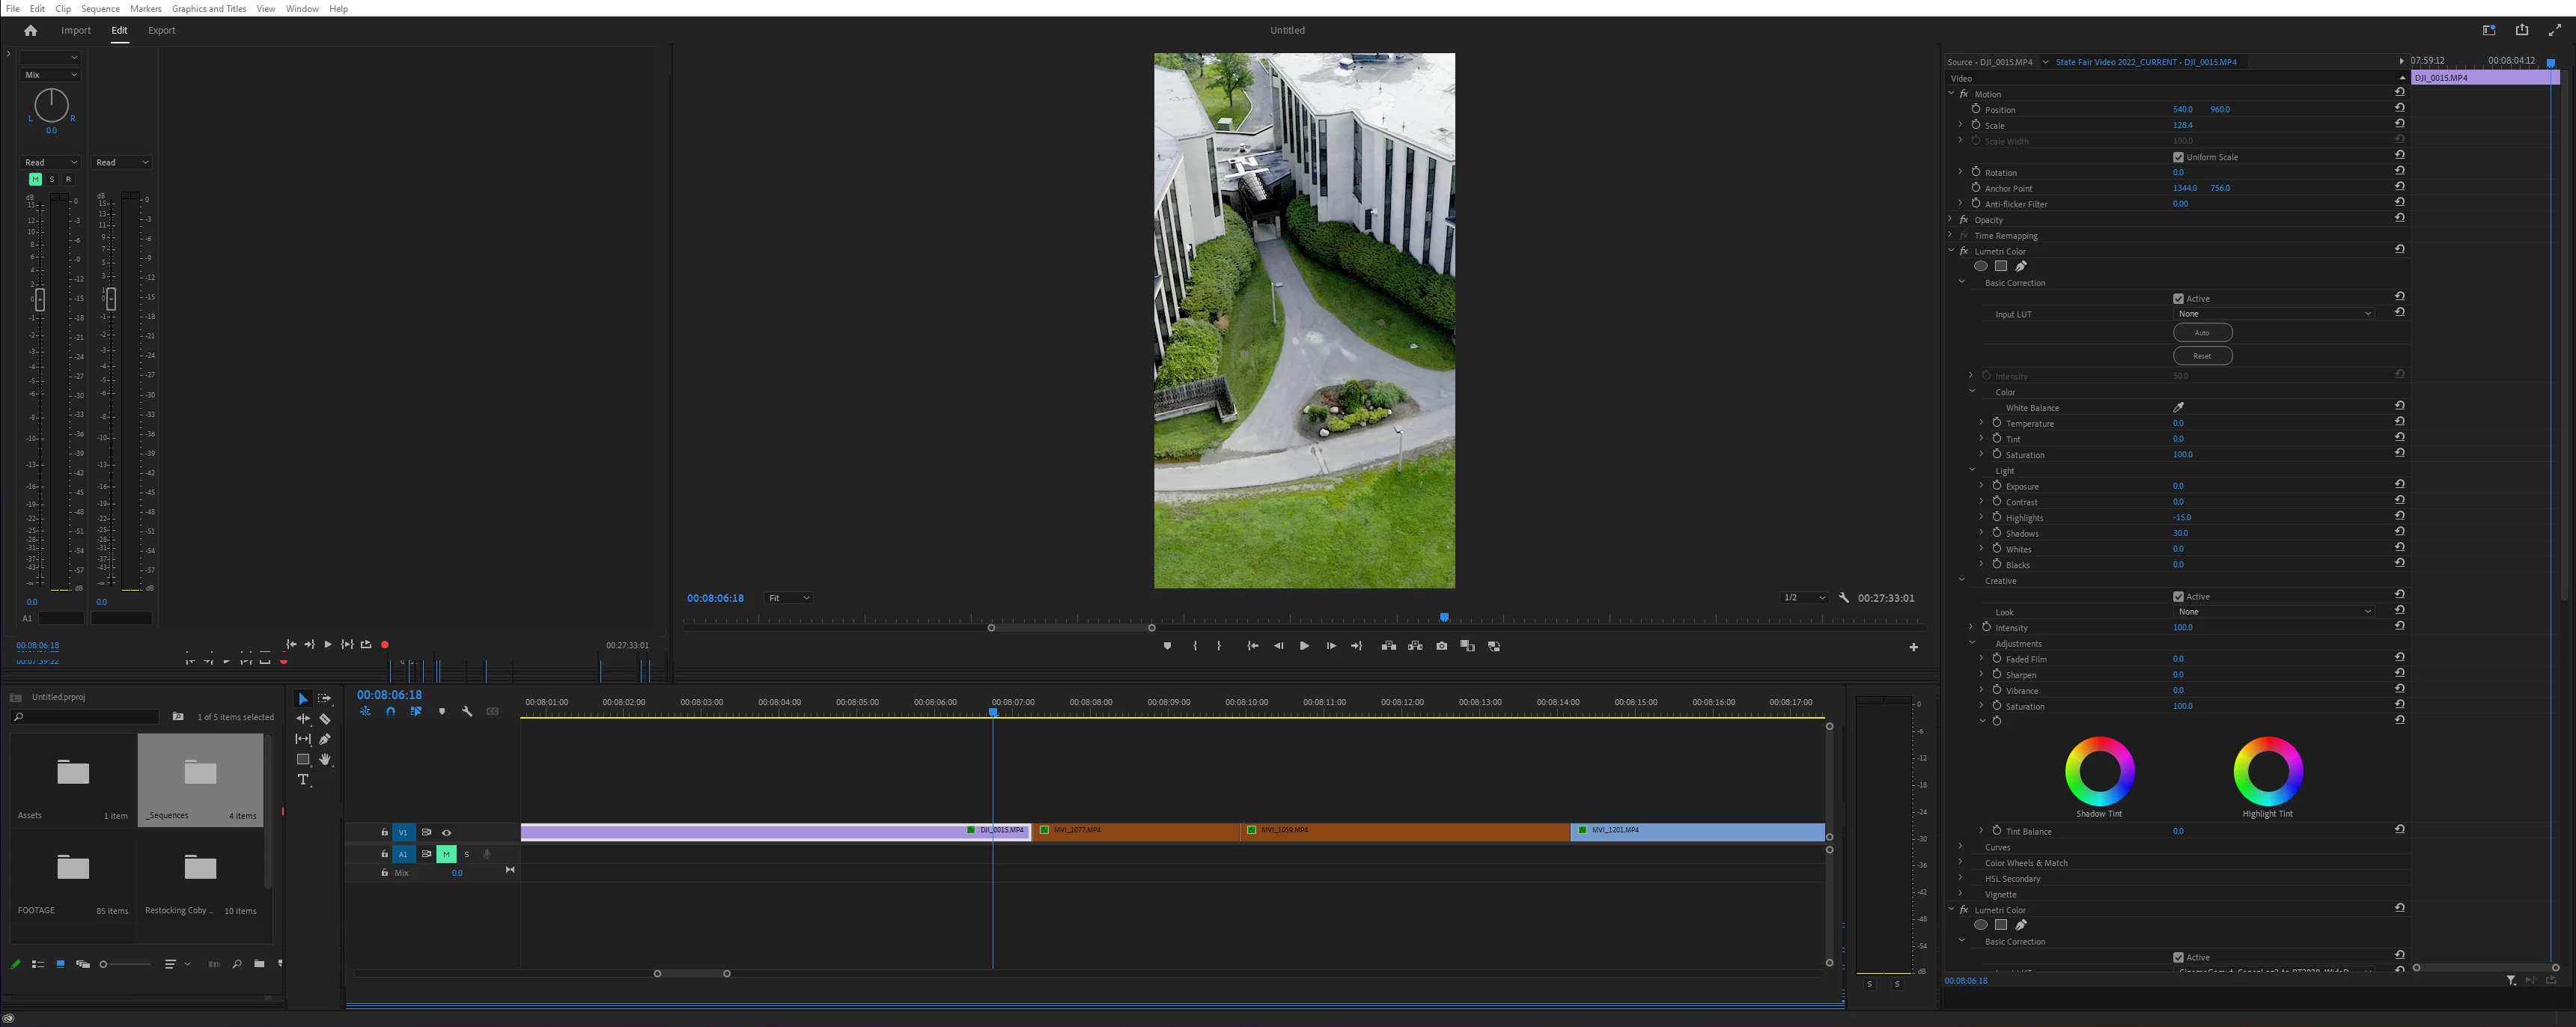Screen dimensions: 2576x1027
Task: Open the Fit zoom level dropdown
Action: 788,598
